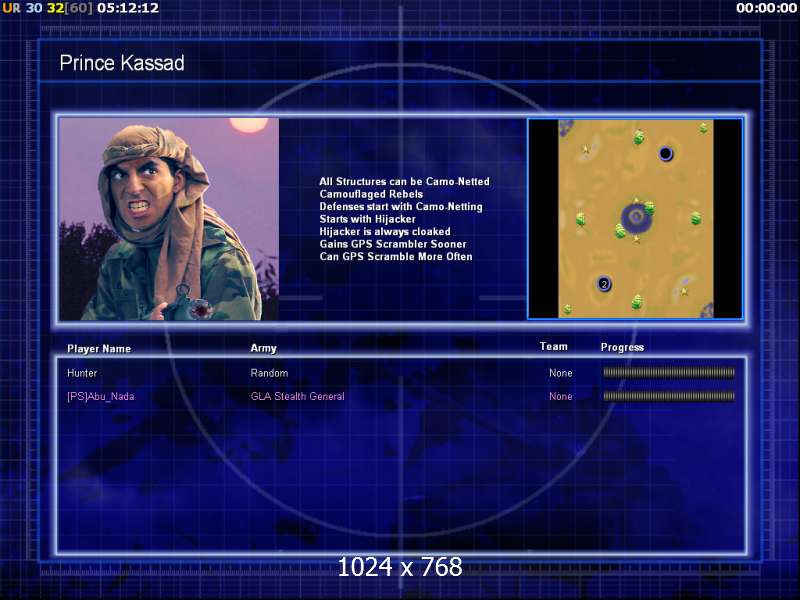Click 'Can GPS Scramble More Often' text

[395, 257]
